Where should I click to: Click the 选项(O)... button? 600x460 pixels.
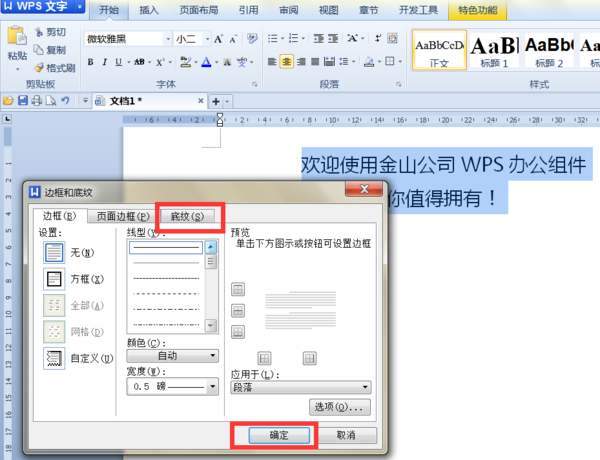click(339, 407)
